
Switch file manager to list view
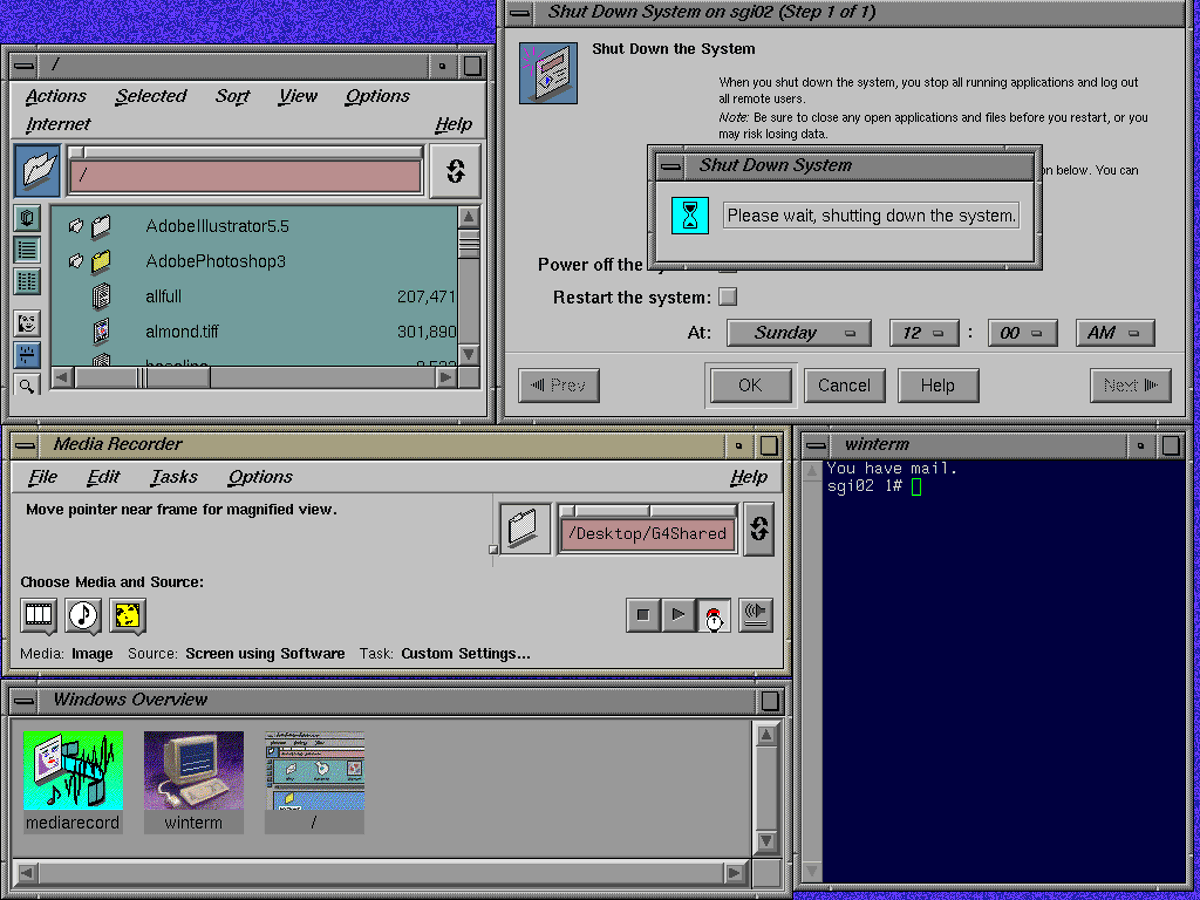(27, 250)
